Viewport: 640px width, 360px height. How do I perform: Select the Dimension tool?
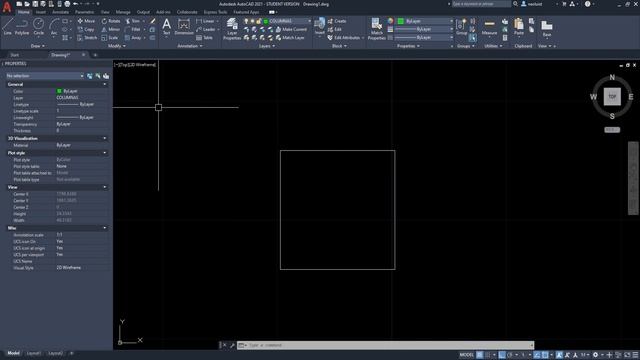(x=184, y=27)
